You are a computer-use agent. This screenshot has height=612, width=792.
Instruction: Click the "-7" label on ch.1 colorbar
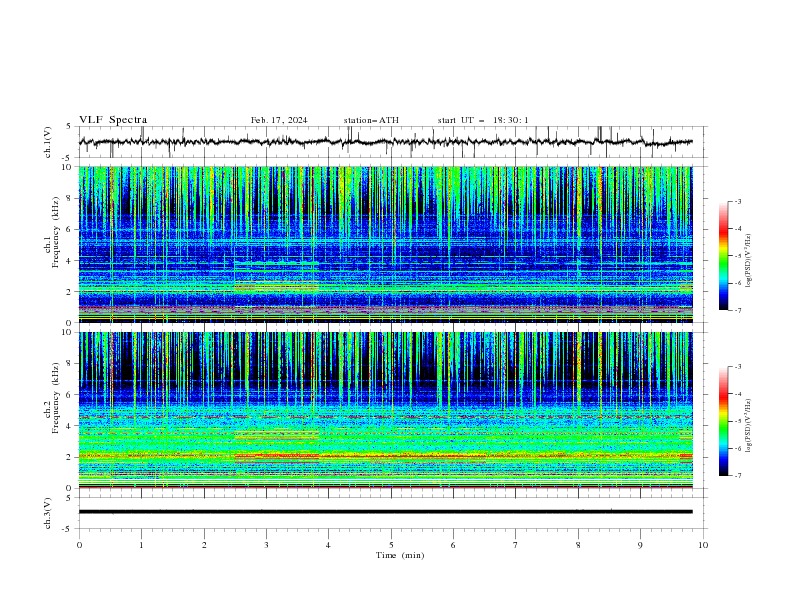pyautogui.click(x=738, y=310)
